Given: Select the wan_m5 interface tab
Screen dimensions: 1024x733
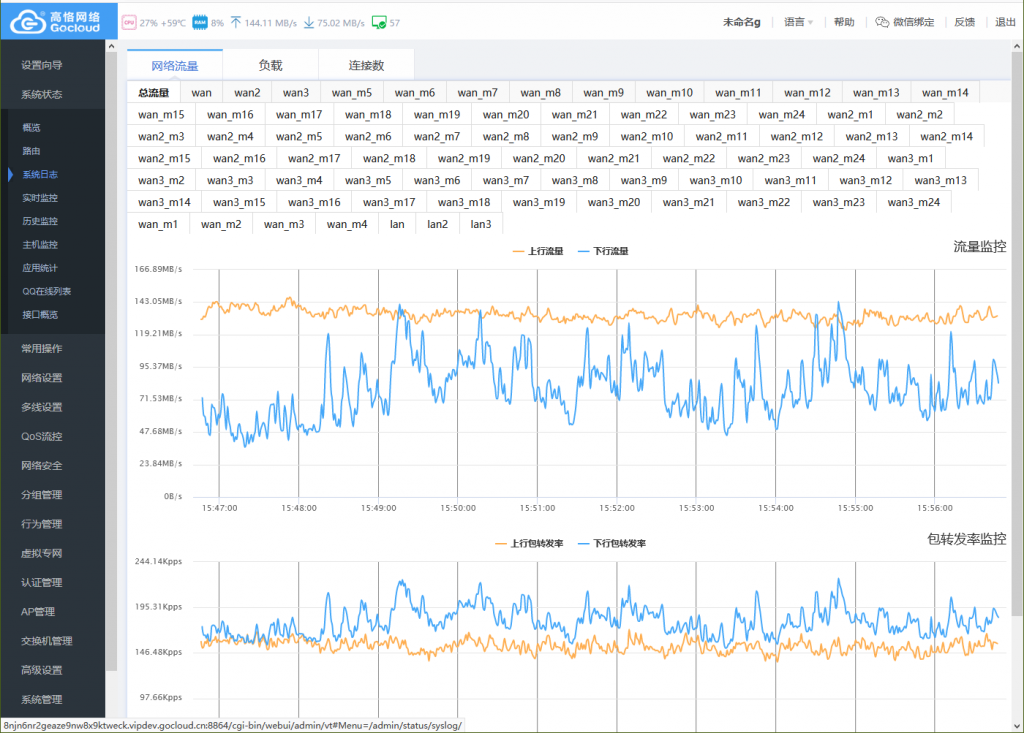Looking at the screenshot, I should [351, 93].
